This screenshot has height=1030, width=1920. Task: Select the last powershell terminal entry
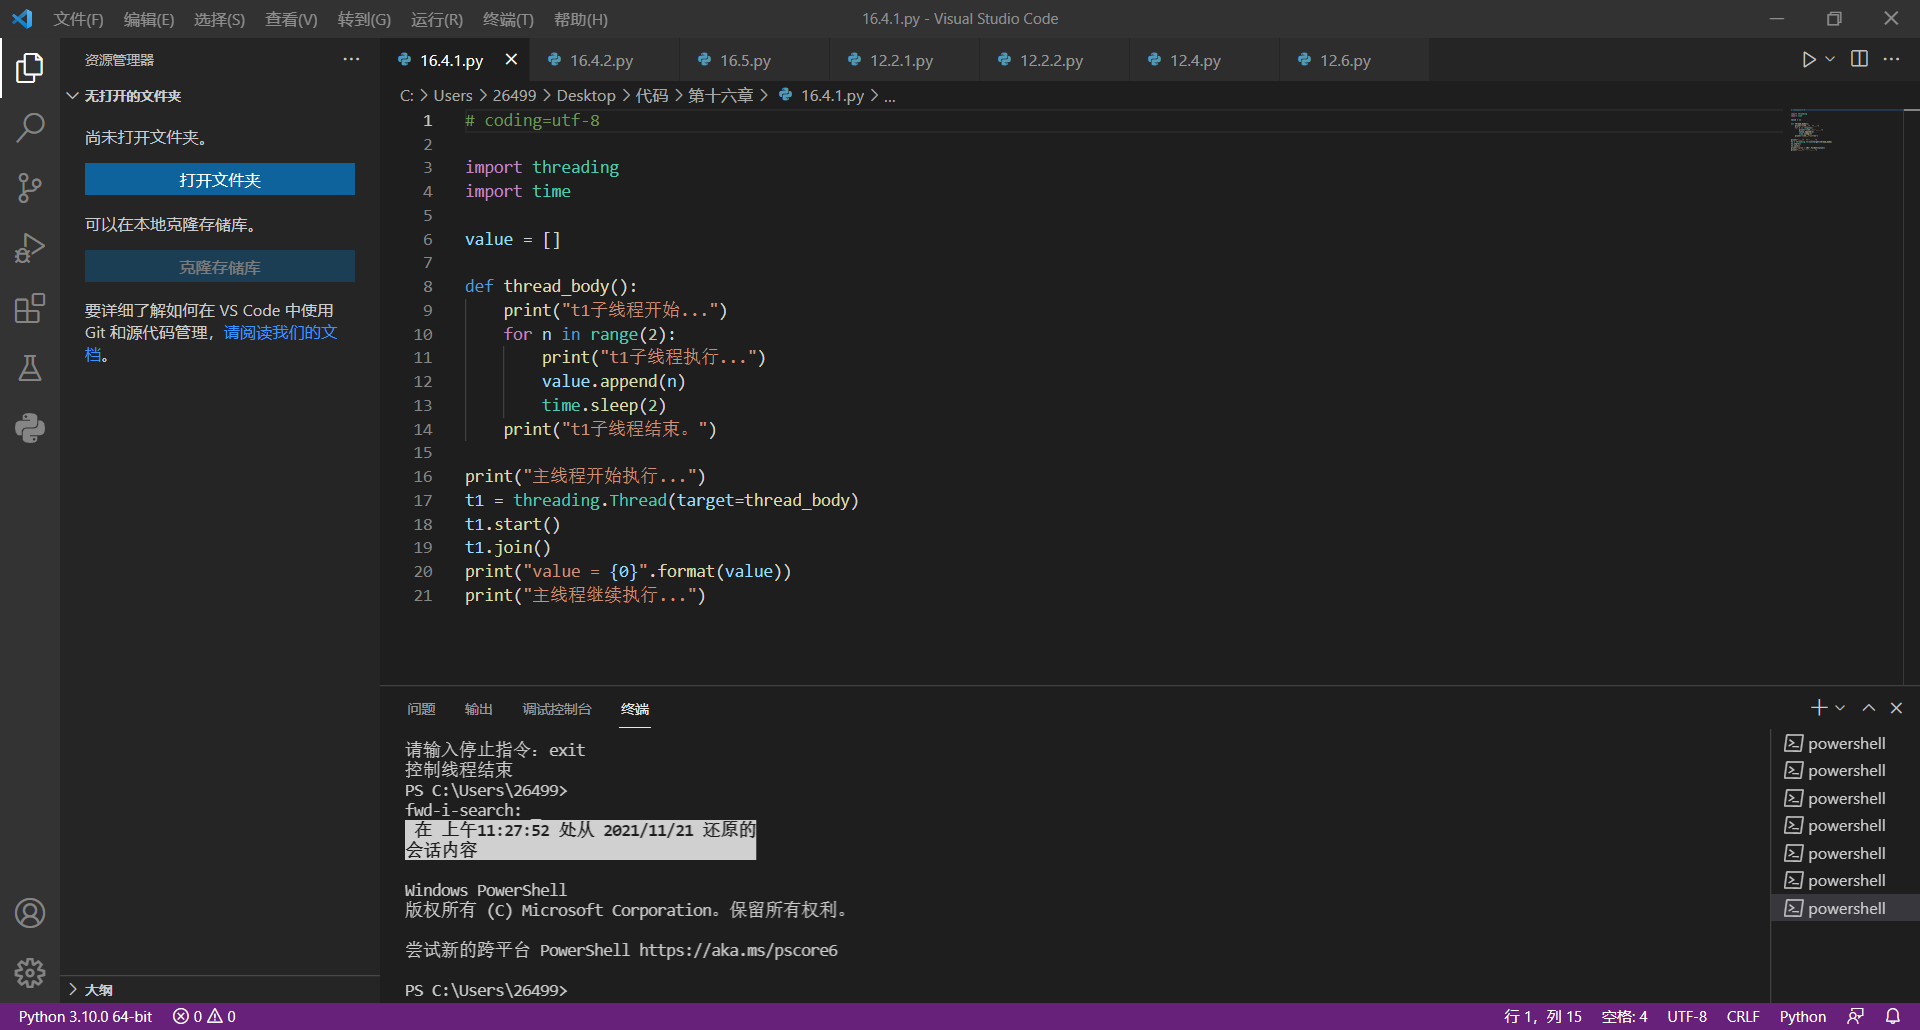[x=1845, y=908]
